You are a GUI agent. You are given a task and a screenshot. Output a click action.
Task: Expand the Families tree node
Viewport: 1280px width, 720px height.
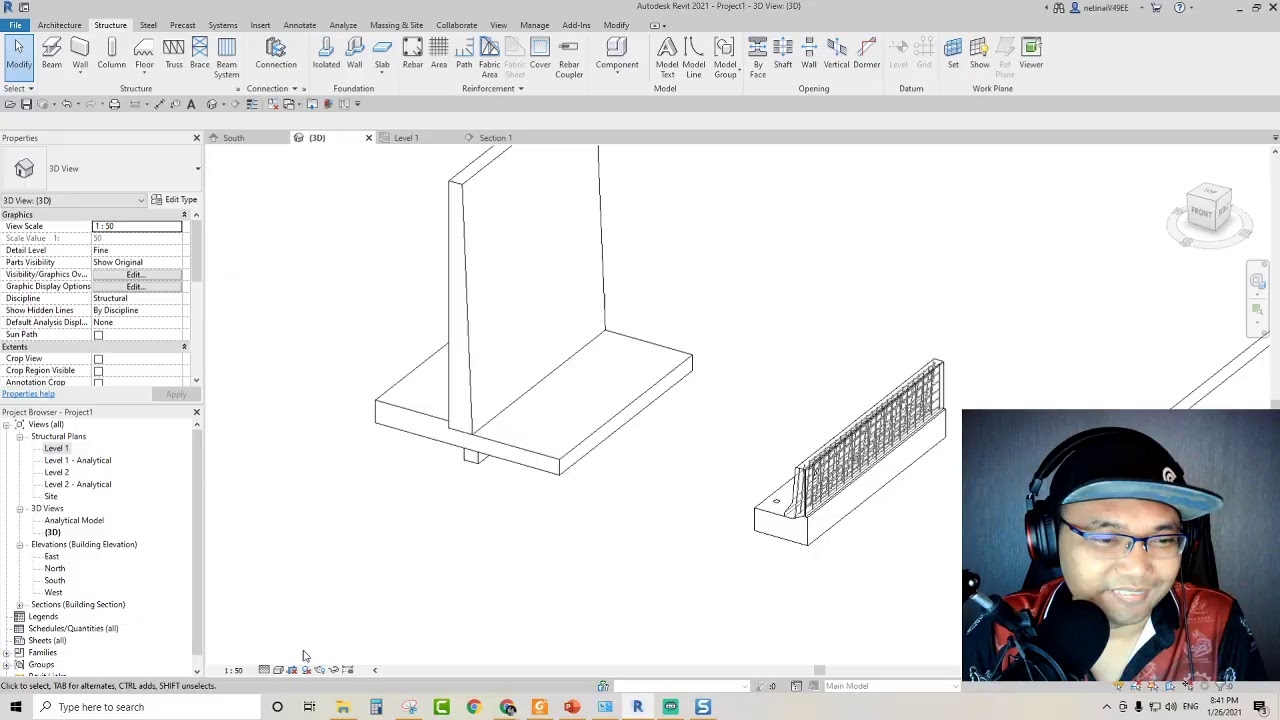(x=7, y=653)
